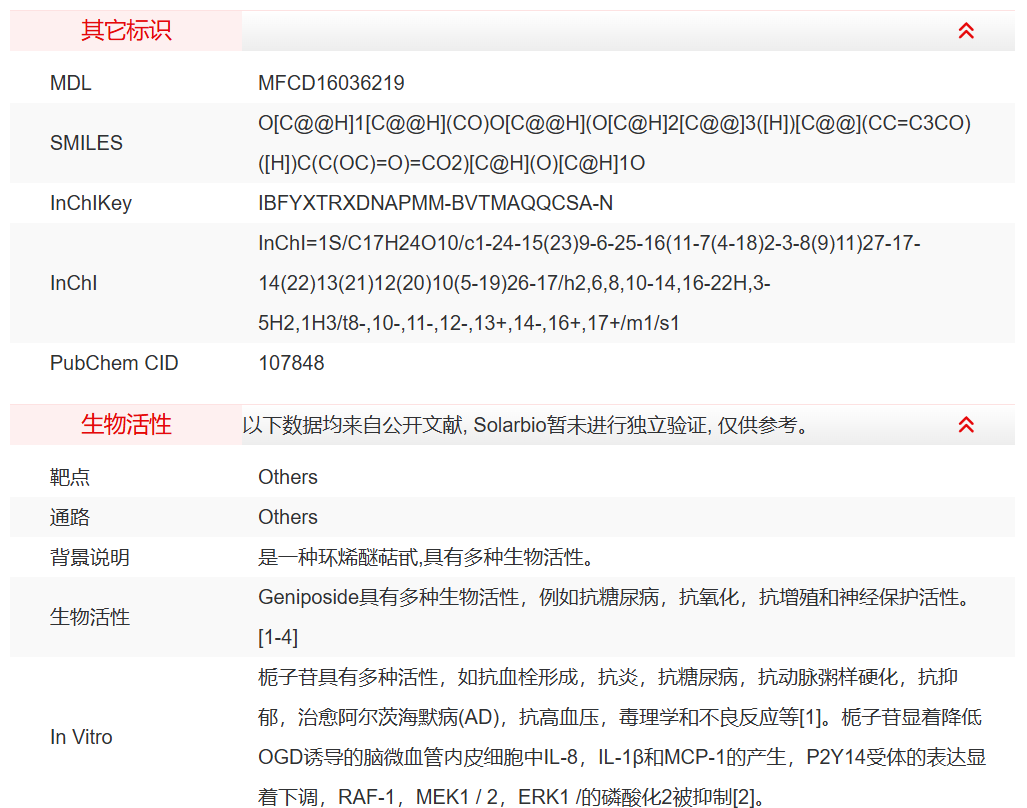Click the 靶点 row showing Others

pyautogui.click(x=288, y=477)
